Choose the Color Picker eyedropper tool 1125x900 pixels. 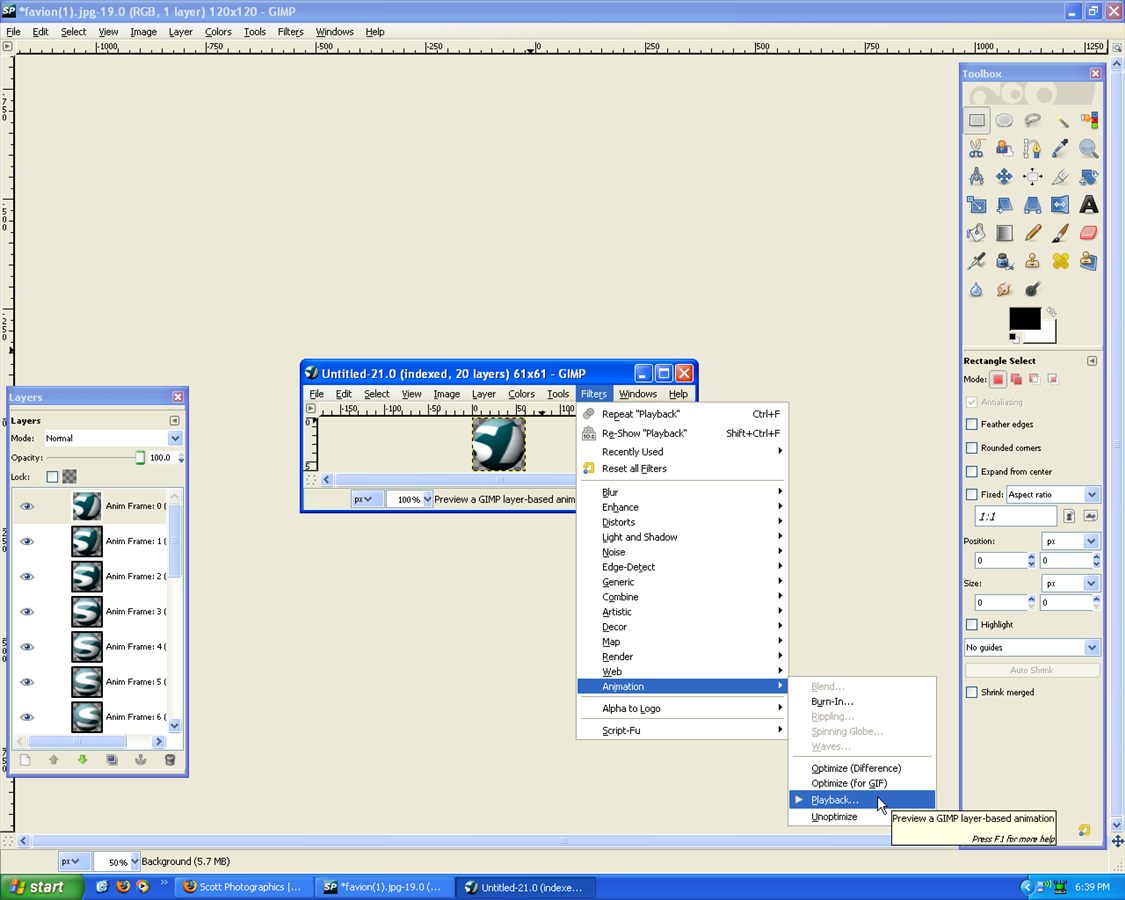pos(1060,149)
